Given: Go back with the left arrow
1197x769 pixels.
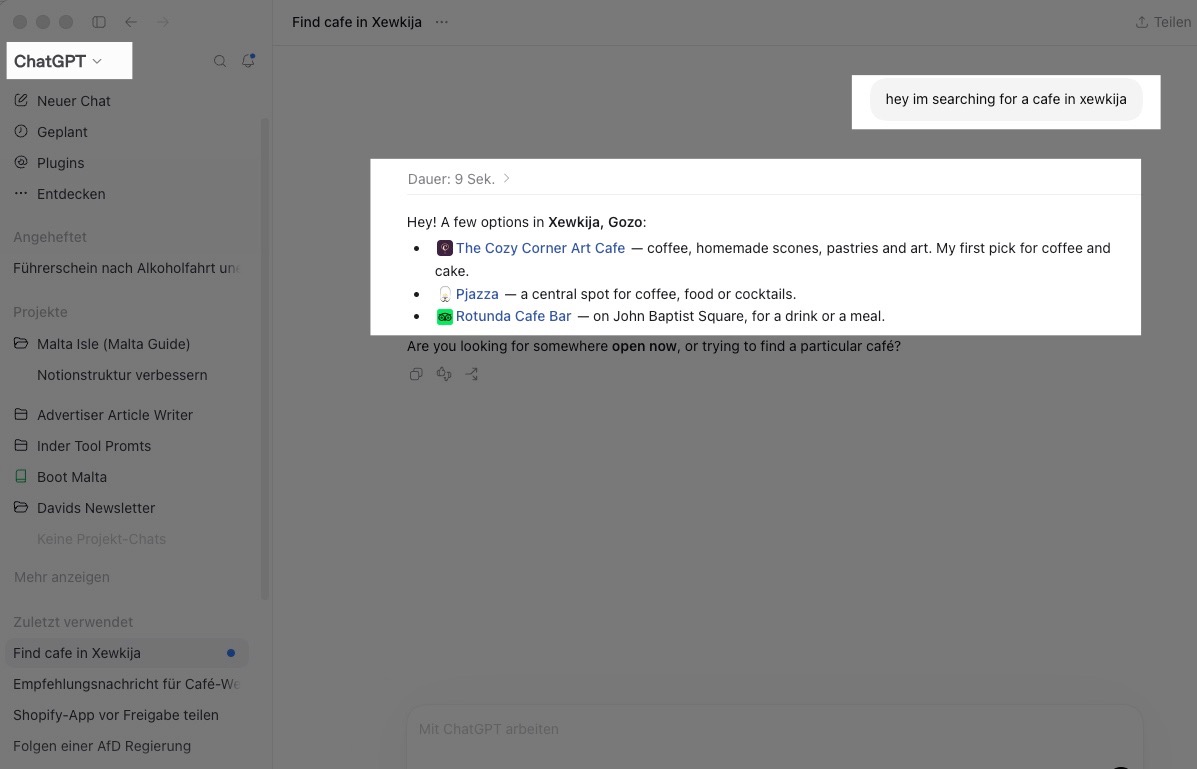Looking at the screenshot, I should (131, 22).
